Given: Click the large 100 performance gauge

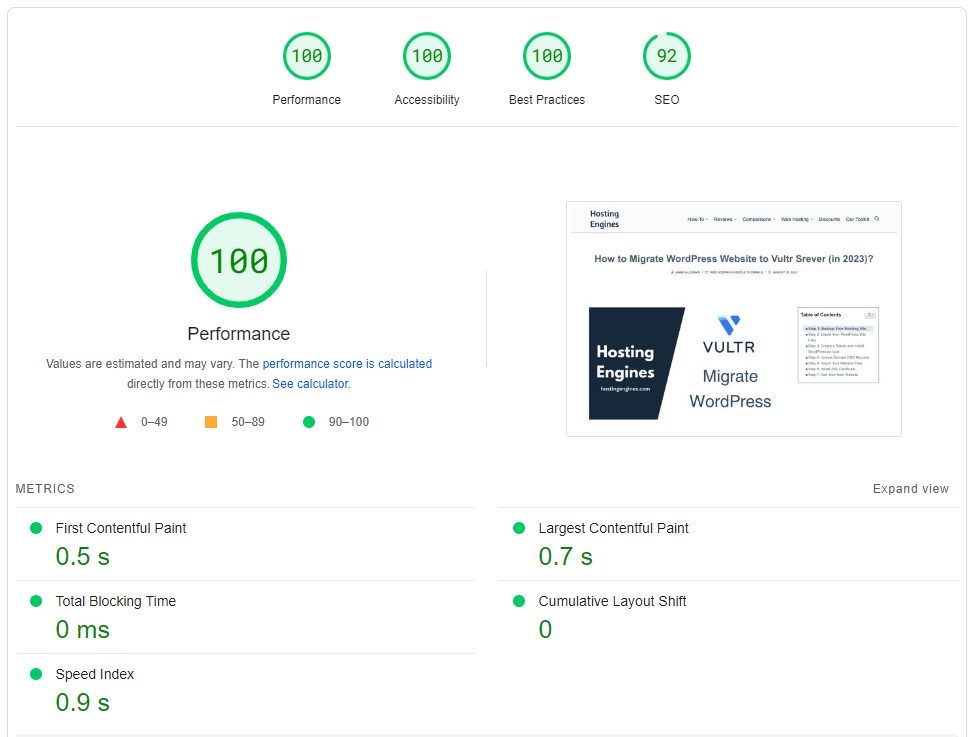Looking at the screenshot, I should (239, 260).
